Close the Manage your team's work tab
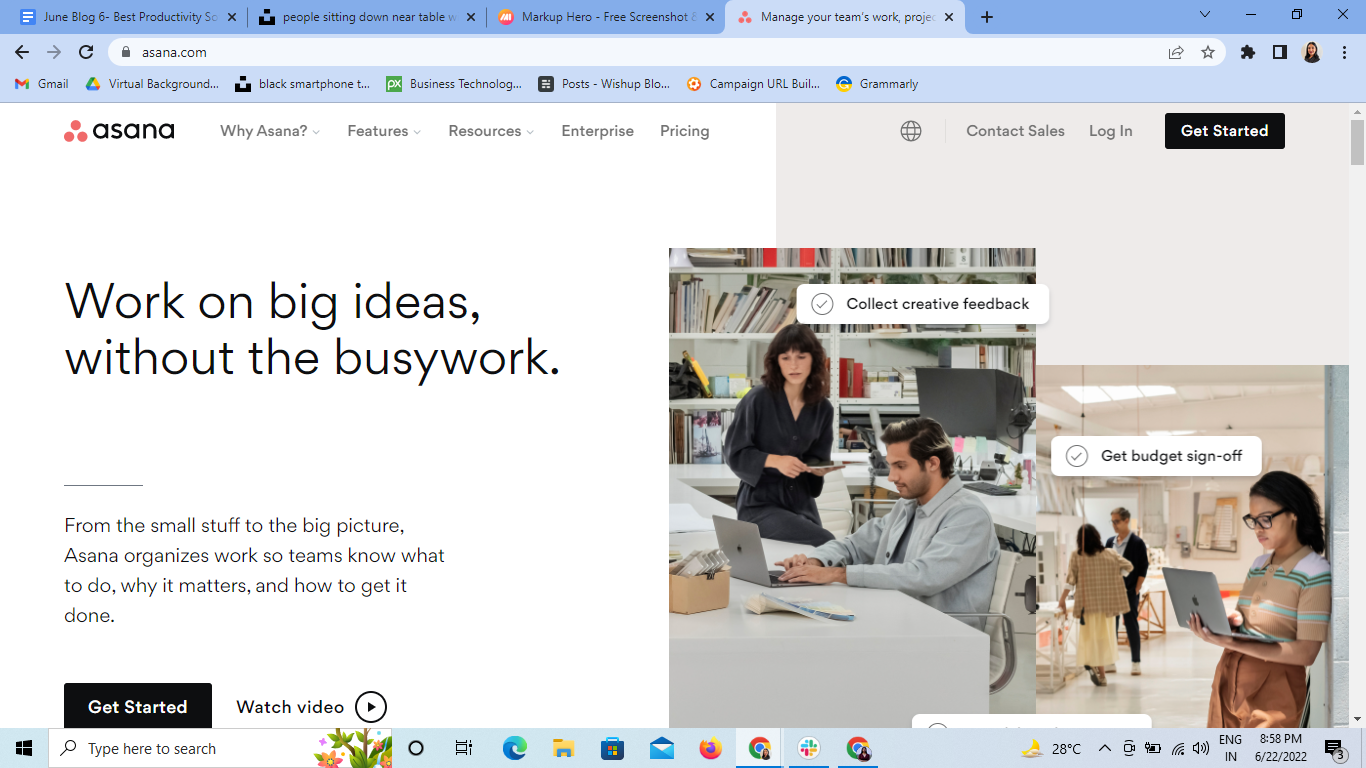Image resolution: width=1366 pixels, height=768 pixels. tap(949, 17)
